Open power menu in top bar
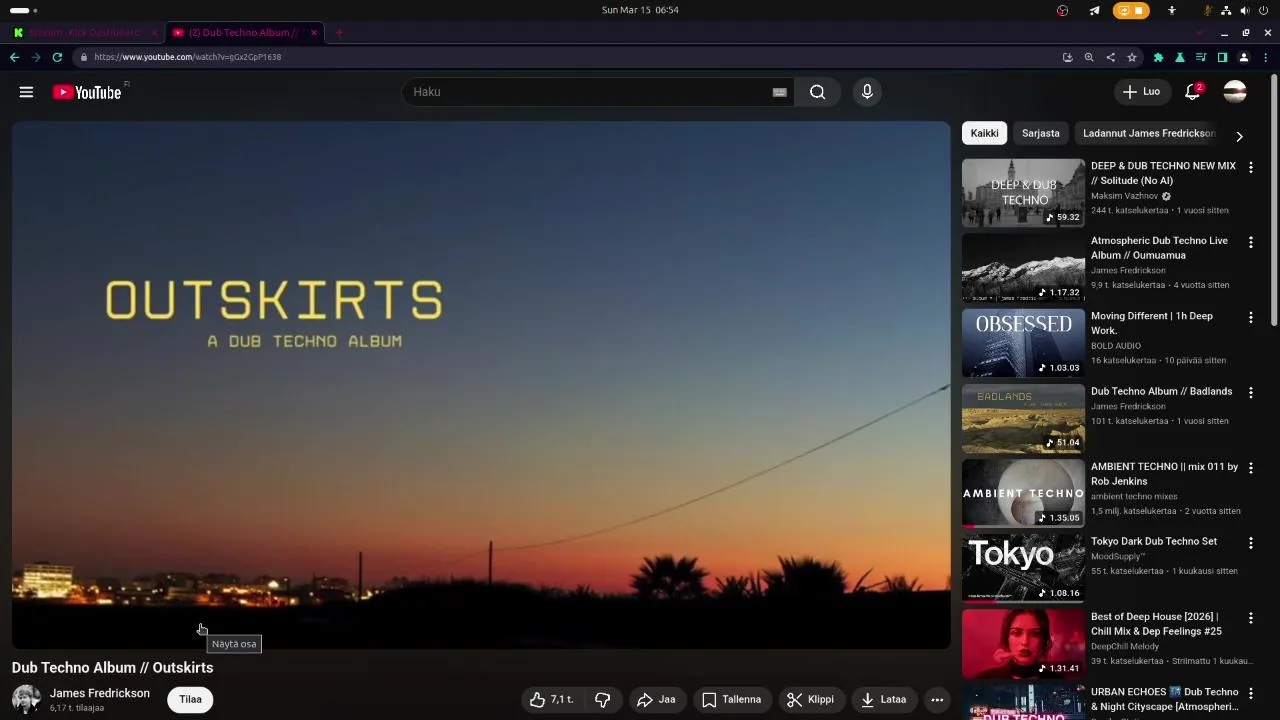Image resolution: width=1280 pixels, height=720 pixels. tap(1264, 10)
